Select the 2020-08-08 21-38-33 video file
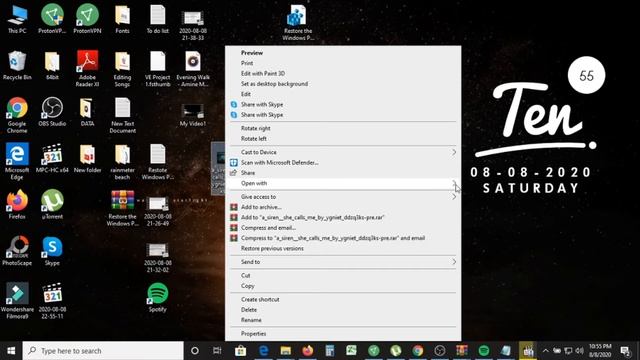This screenshot has height=360, width=640. coord(193,25)
